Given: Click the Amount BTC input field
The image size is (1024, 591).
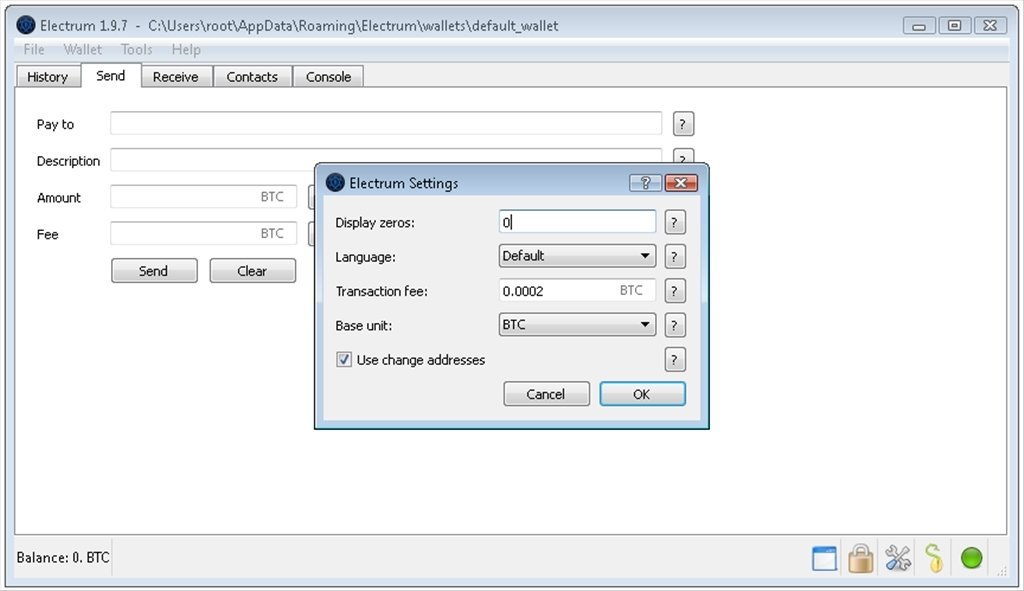Looking at the screenshot, I should 204,197.
